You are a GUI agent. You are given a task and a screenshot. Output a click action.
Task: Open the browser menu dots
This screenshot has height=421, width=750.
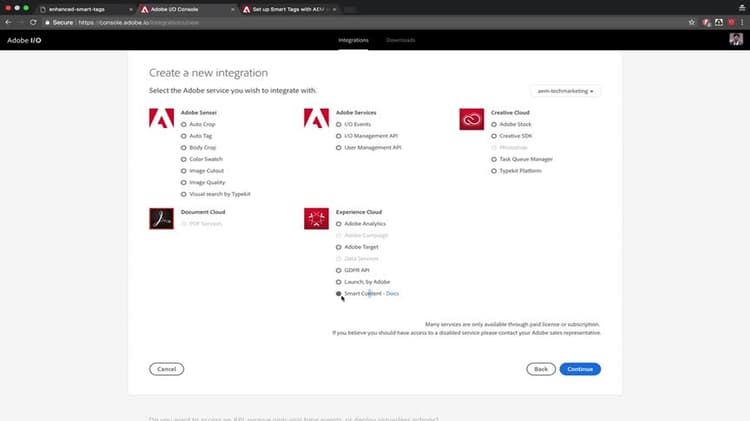pyautogui.click(x=742, y=22)
